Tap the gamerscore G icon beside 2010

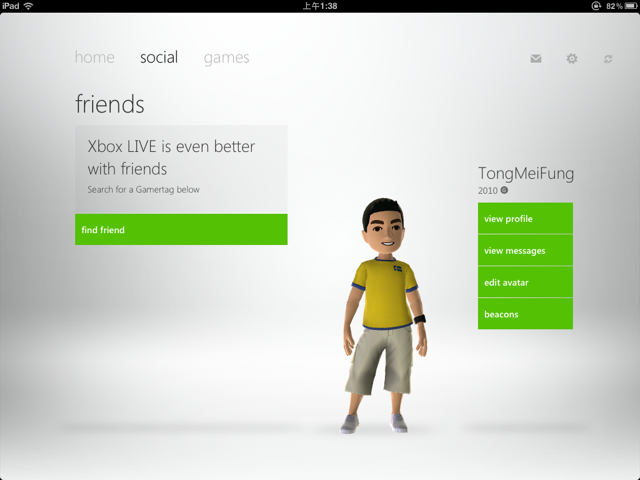(x=505, y=190)
